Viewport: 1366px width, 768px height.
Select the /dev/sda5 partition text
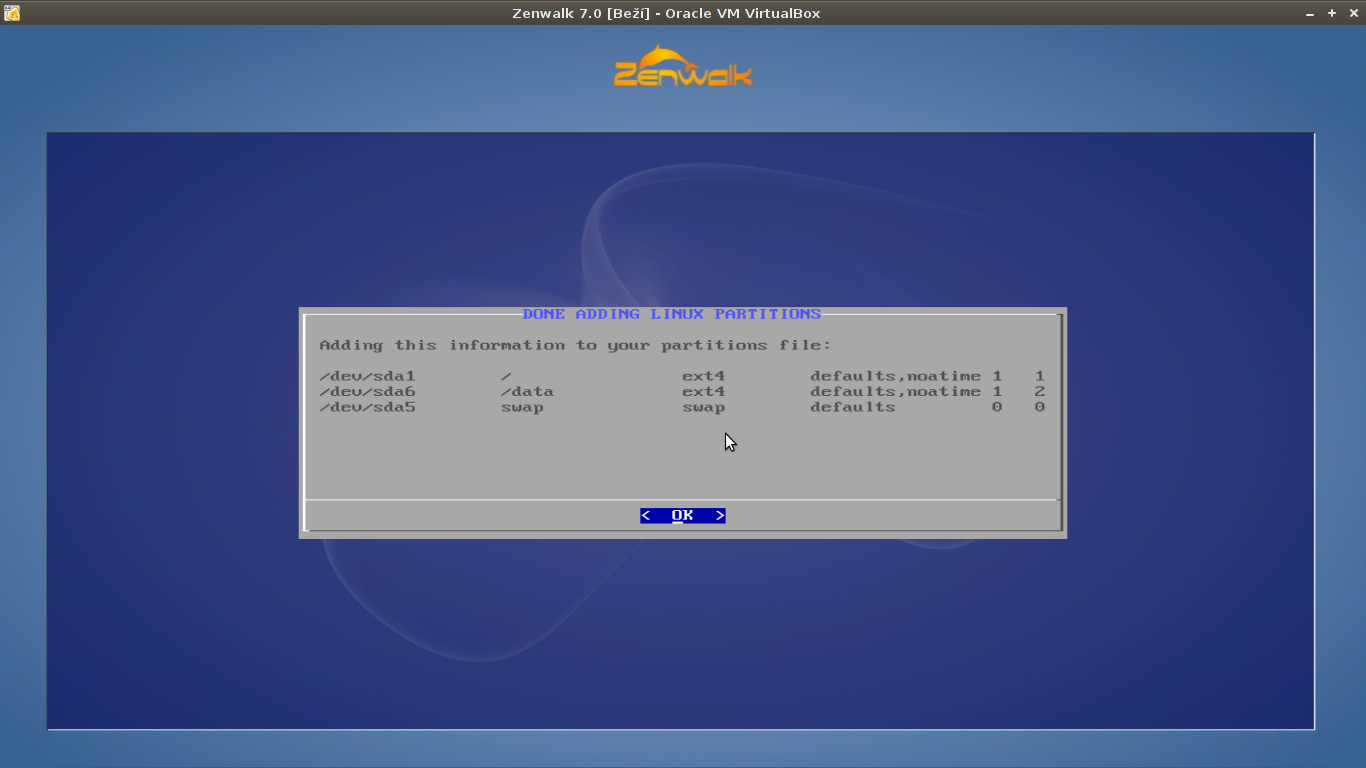367,408
